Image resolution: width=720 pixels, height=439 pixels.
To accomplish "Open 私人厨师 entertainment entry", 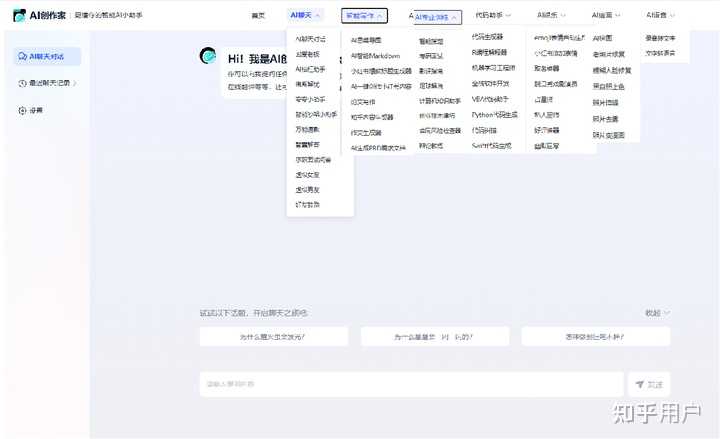I will (x=546, y=115).
